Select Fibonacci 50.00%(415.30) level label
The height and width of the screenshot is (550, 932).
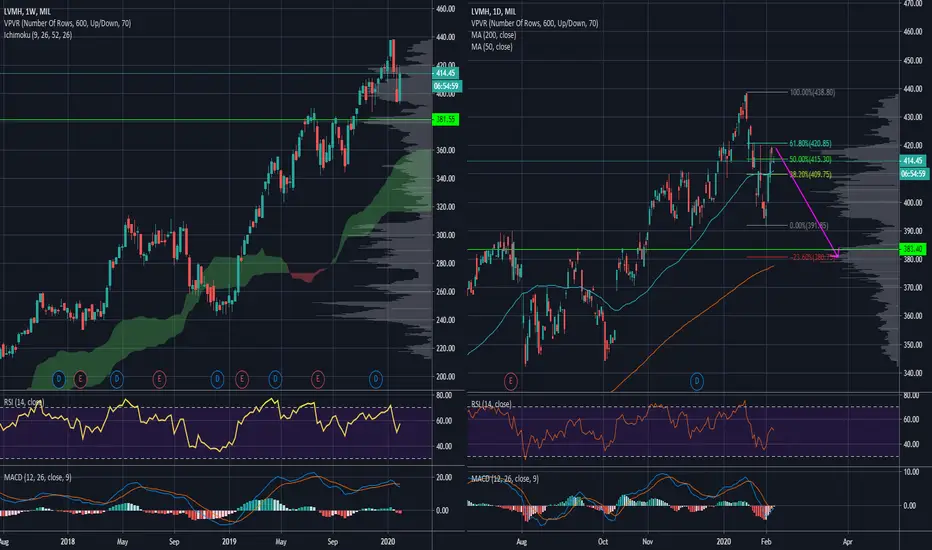coord(810,159)
